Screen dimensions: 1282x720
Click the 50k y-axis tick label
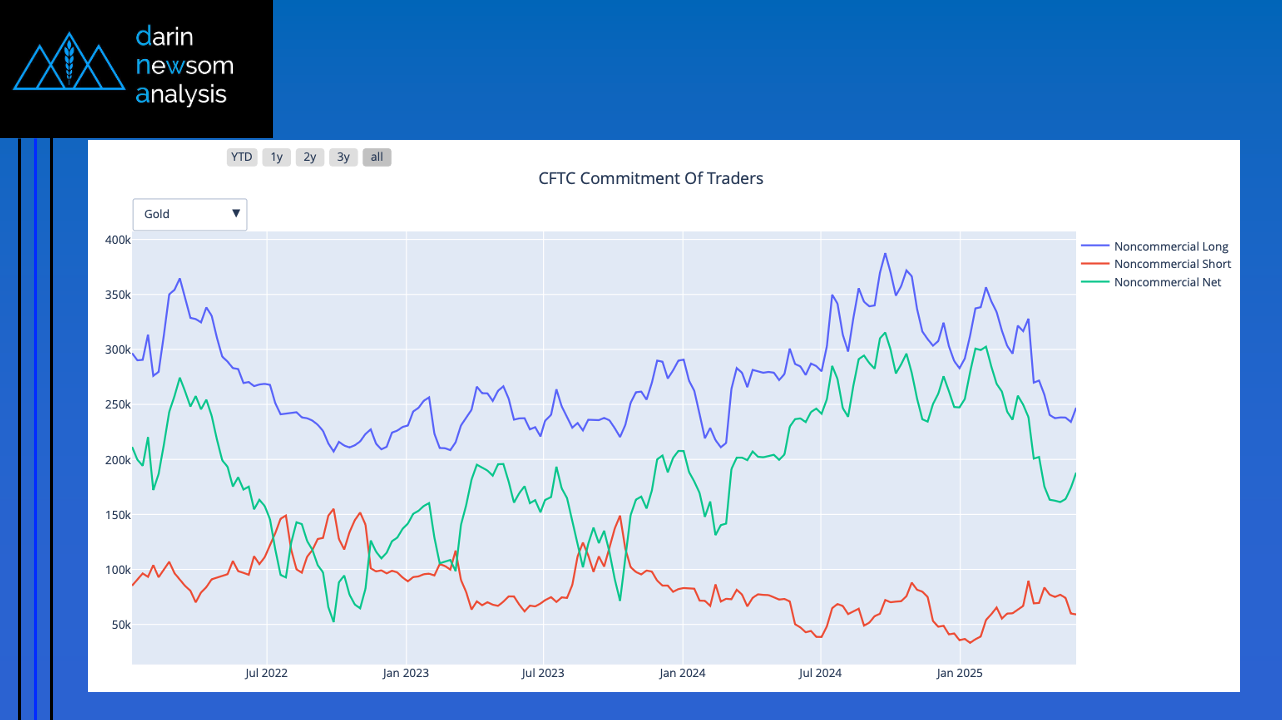120,625
